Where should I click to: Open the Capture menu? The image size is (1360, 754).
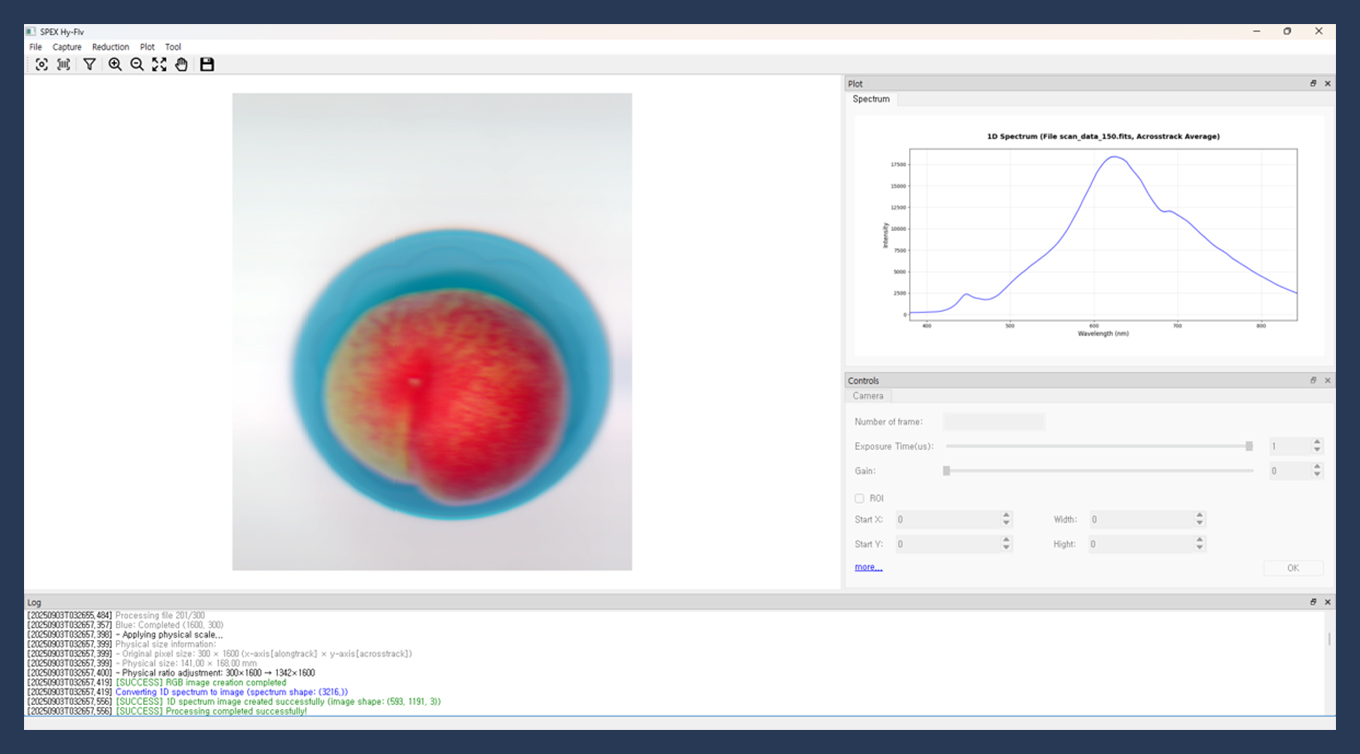point(67,47)
